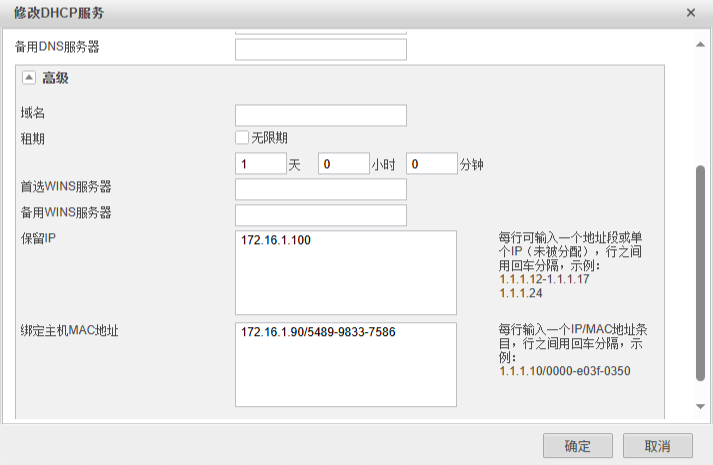Click the 保留IP text area
This screenshot has height=465, width=713.
tap(346, 272)
